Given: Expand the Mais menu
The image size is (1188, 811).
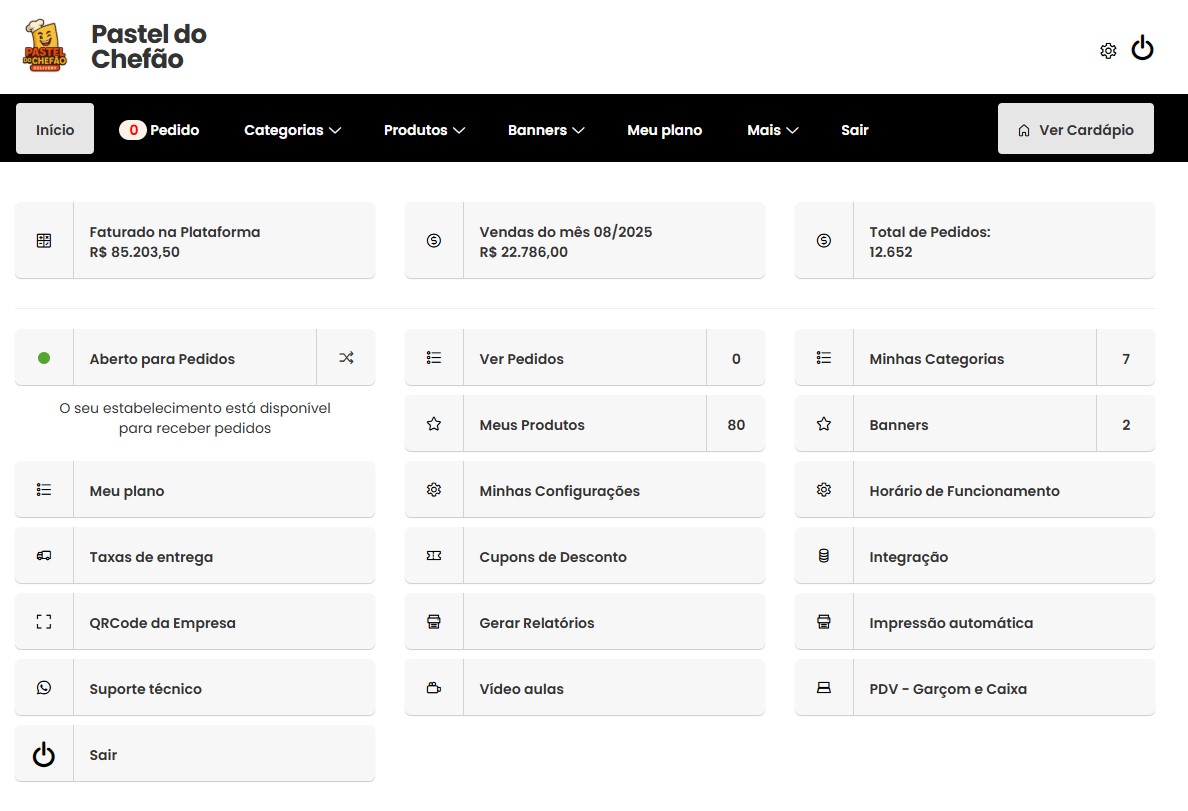Looking at the screenshot, I should click(x=772, y=129).
